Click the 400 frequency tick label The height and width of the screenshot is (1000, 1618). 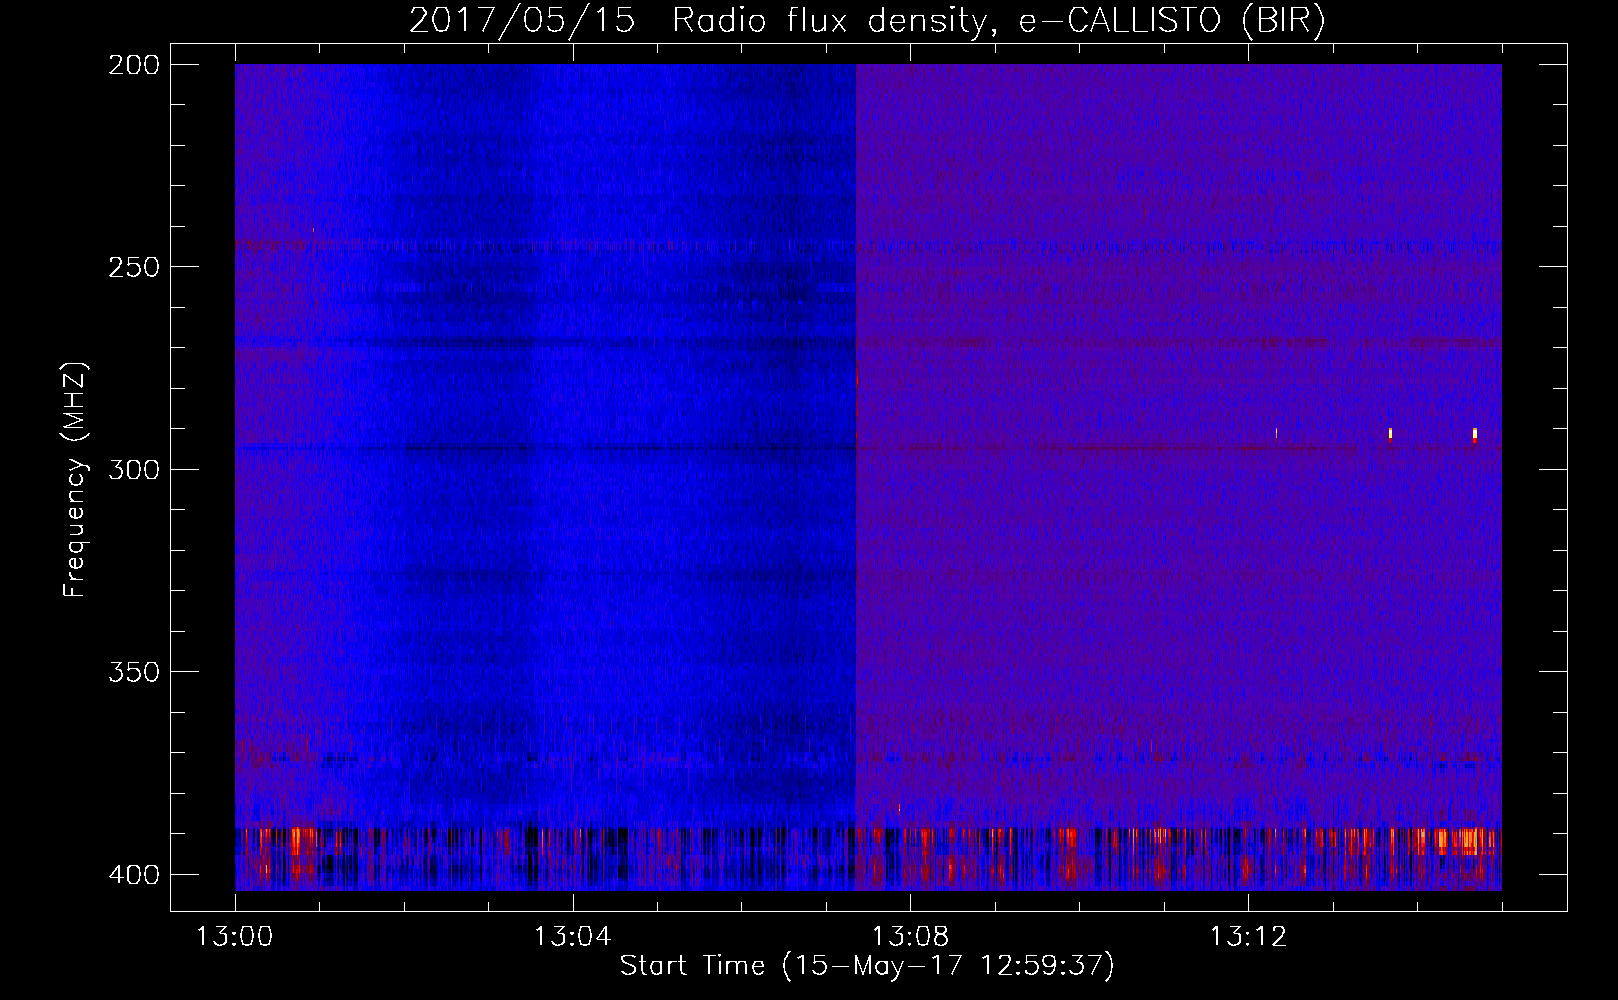tap(134, 875)
